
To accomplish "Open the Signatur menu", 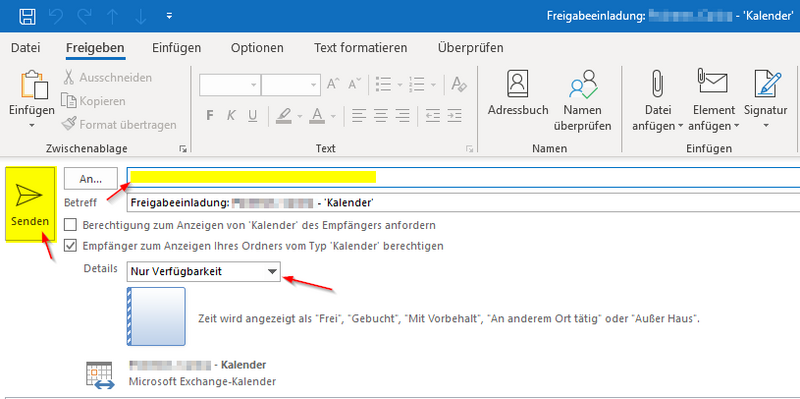I will (x=765, y=99).
